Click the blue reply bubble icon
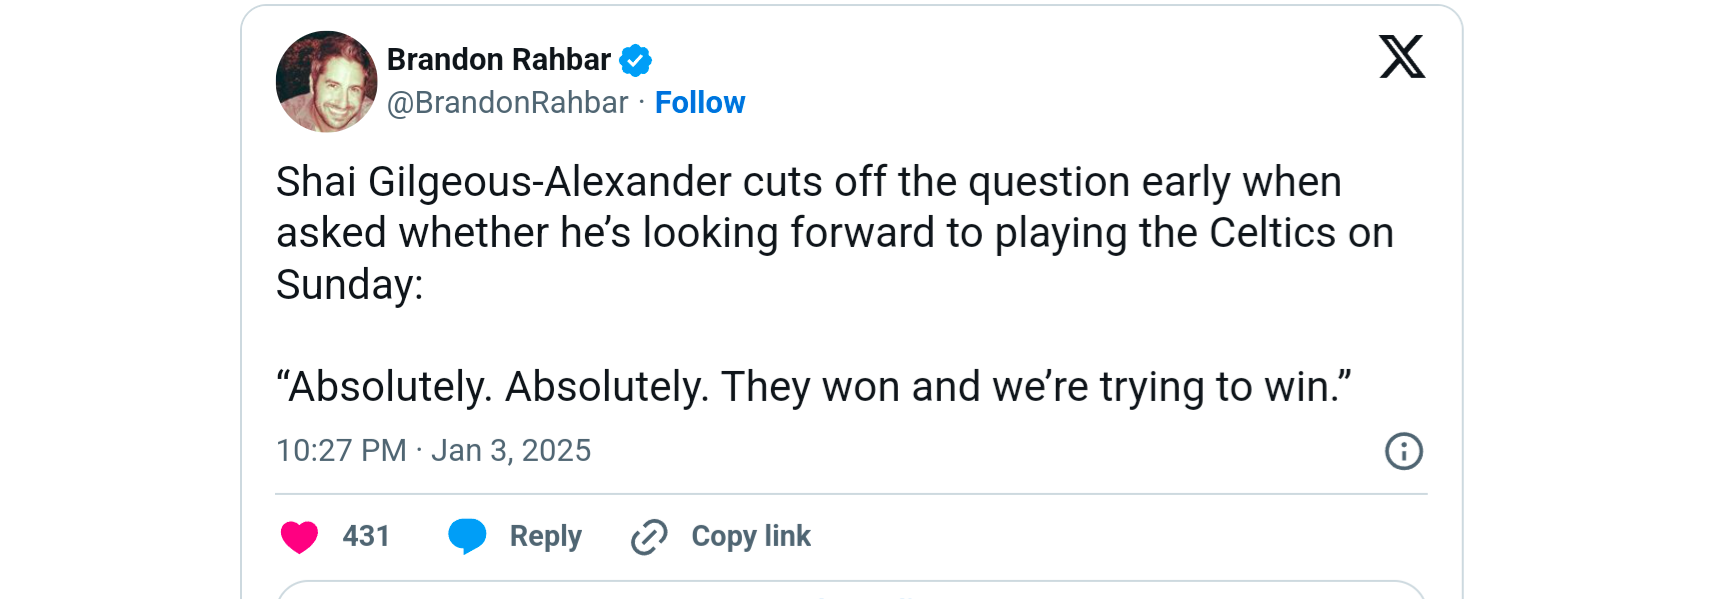The image size is (1718, 599). tap(467, 536)
